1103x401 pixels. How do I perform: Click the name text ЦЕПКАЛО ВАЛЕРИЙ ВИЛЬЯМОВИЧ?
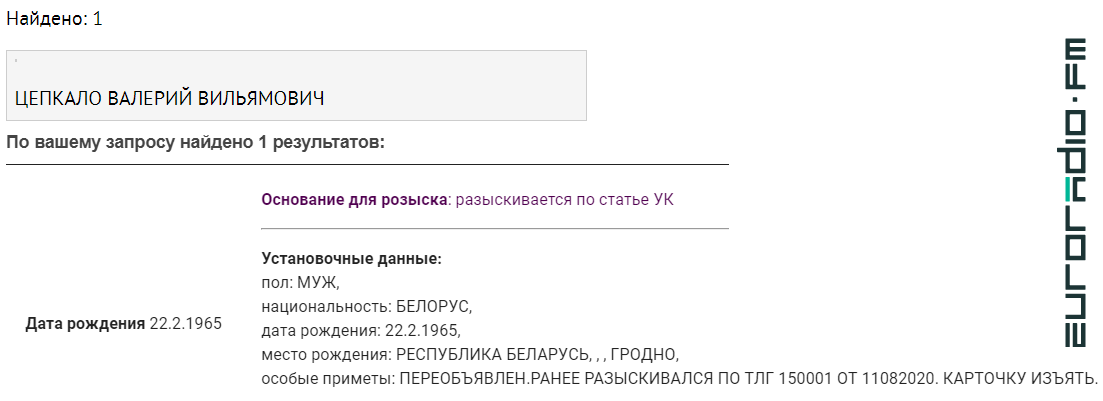point(170,98)
